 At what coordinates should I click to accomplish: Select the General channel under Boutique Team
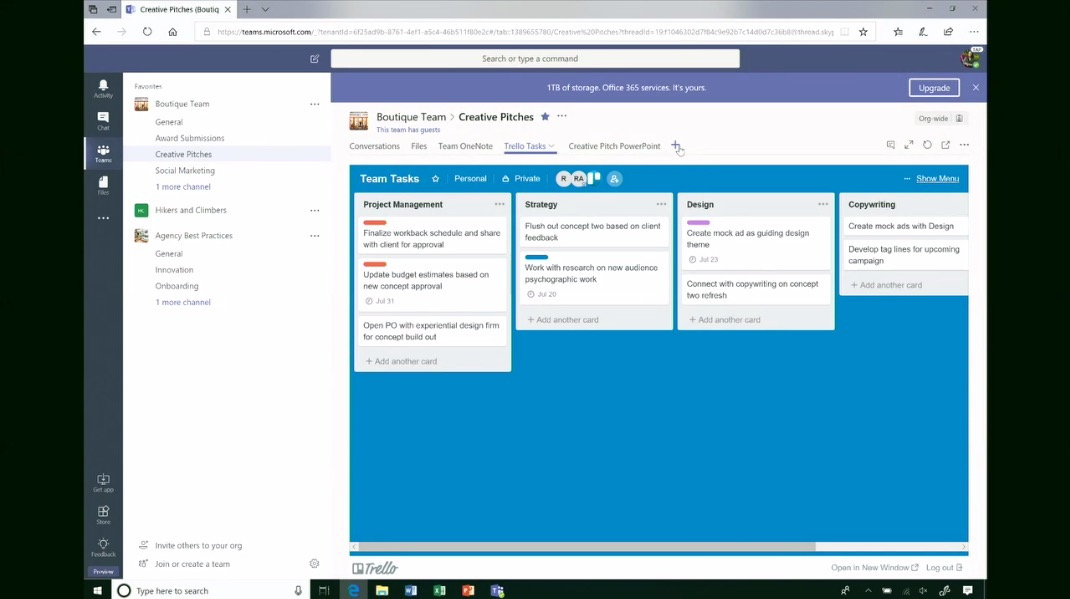click(x=169, y=122)
